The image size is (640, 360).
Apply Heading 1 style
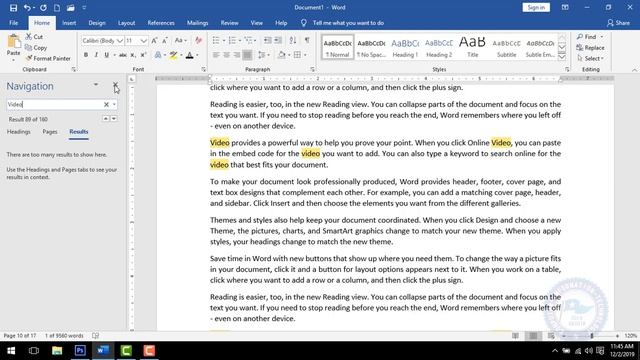click(x=405, y=47)
